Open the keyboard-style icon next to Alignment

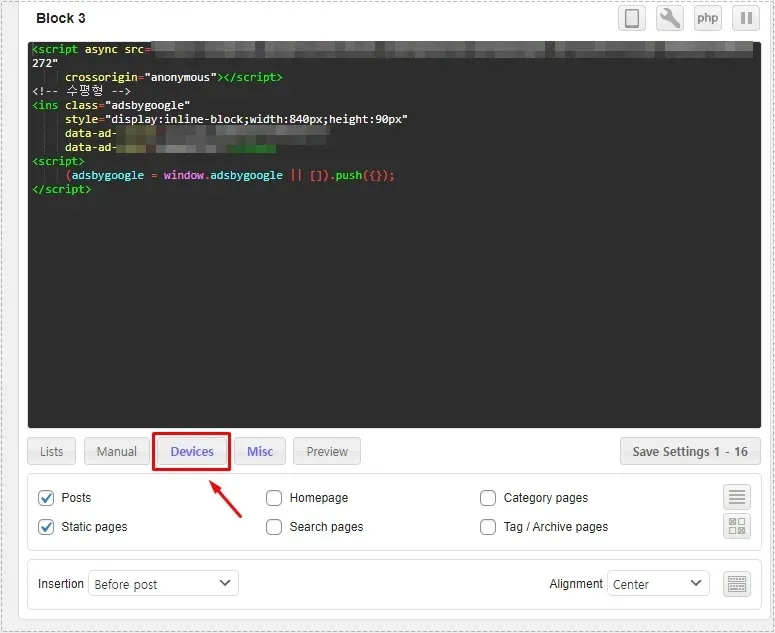click(x=736, y=584)
